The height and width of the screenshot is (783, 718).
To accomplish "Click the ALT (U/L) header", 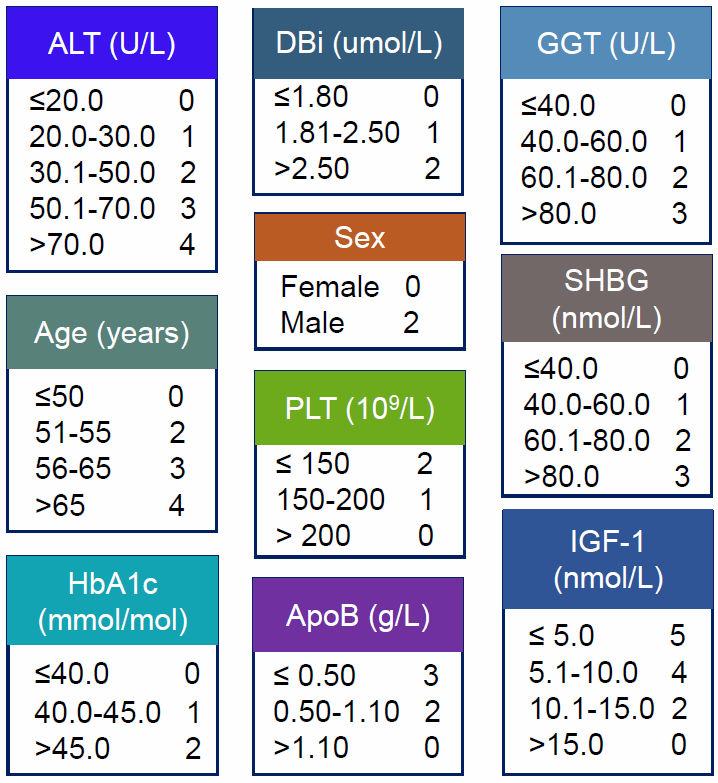I will click(x=112, y=44).
